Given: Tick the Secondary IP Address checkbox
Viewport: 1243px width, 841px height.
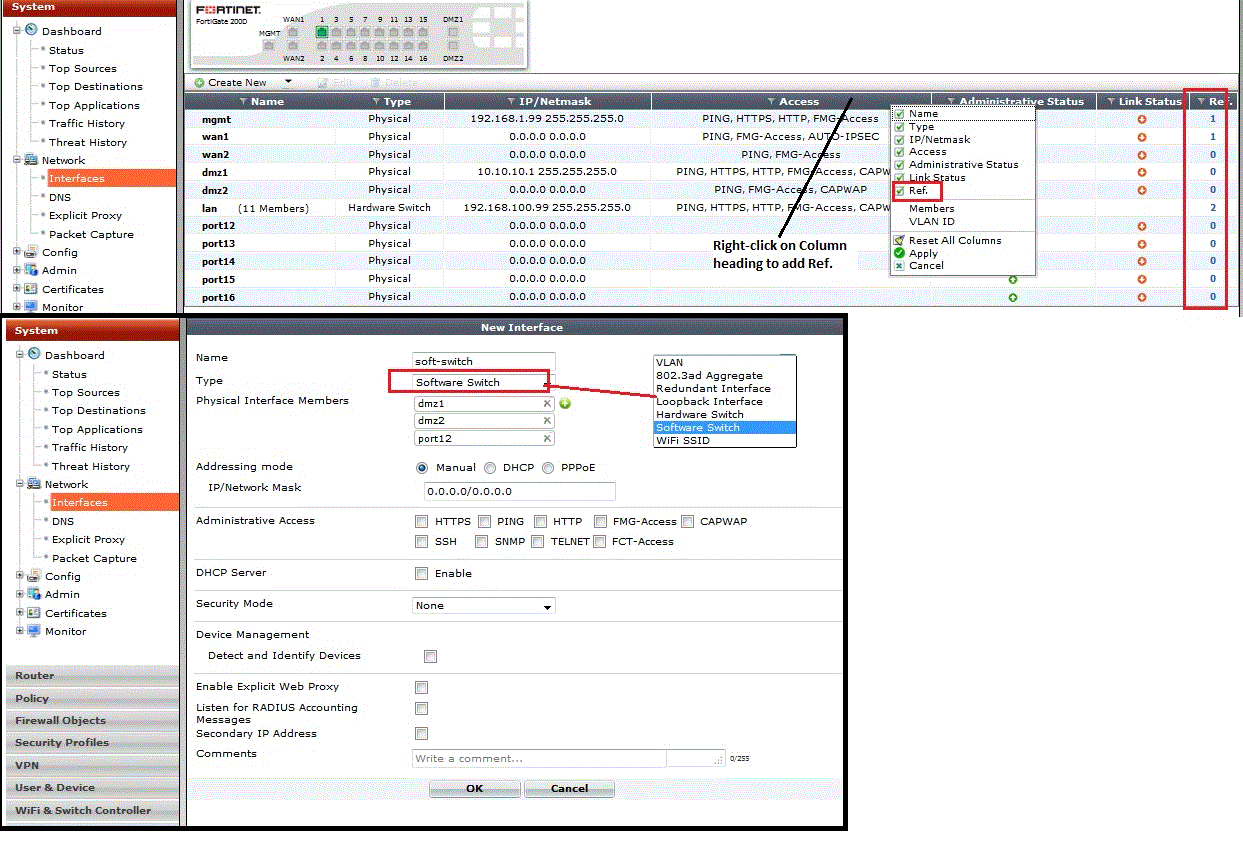Looking at the screenshot, I should coord(421,734).
